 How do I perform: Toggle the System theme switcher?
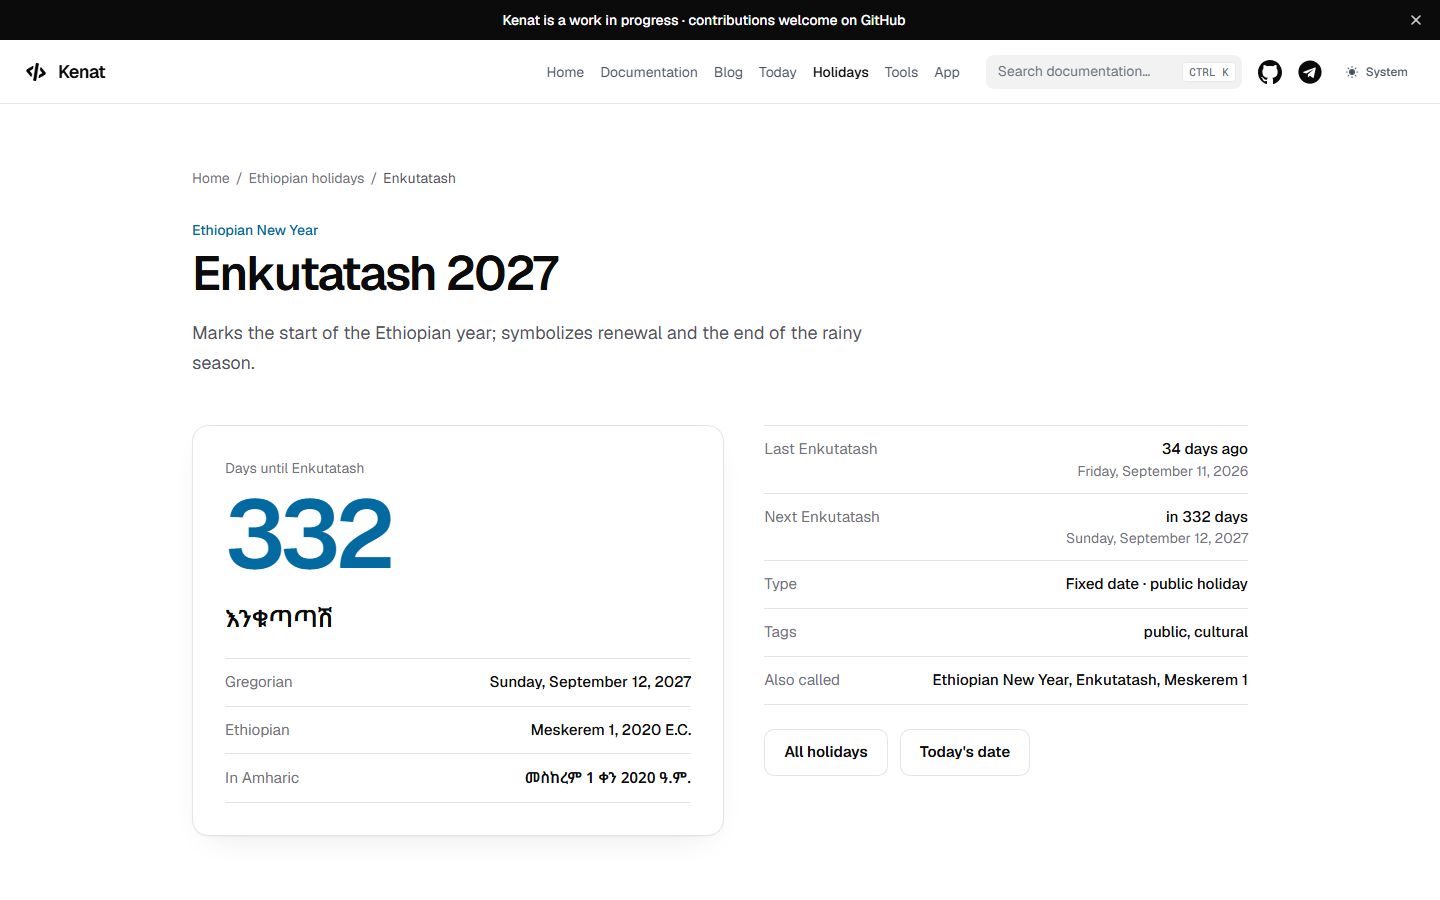click(x=1377, y=72)
